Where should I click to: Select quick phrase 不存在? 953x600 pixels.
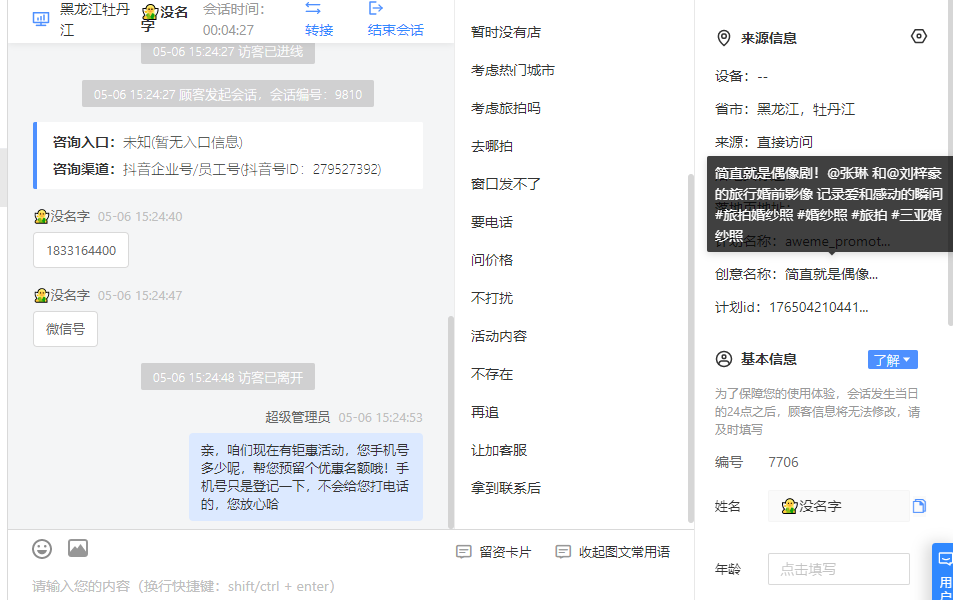492,374
